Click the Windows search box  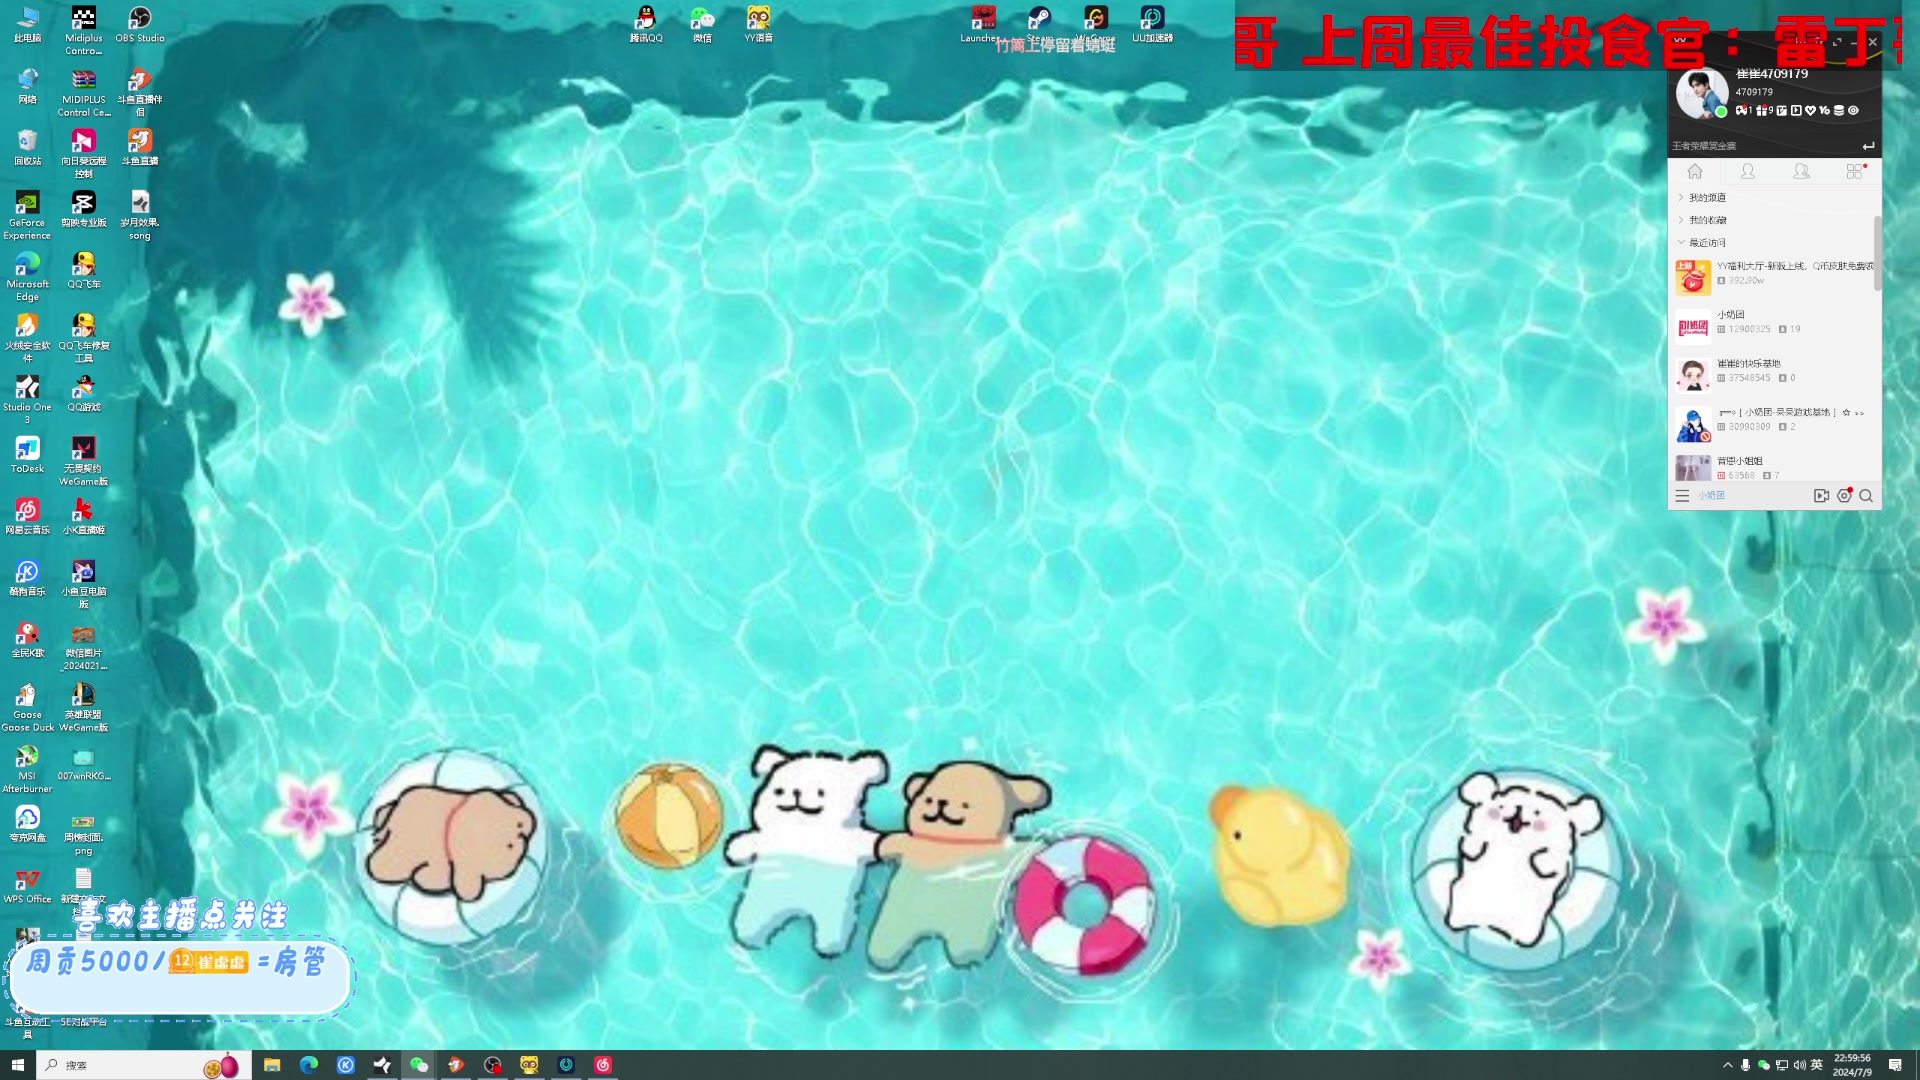145,1065
